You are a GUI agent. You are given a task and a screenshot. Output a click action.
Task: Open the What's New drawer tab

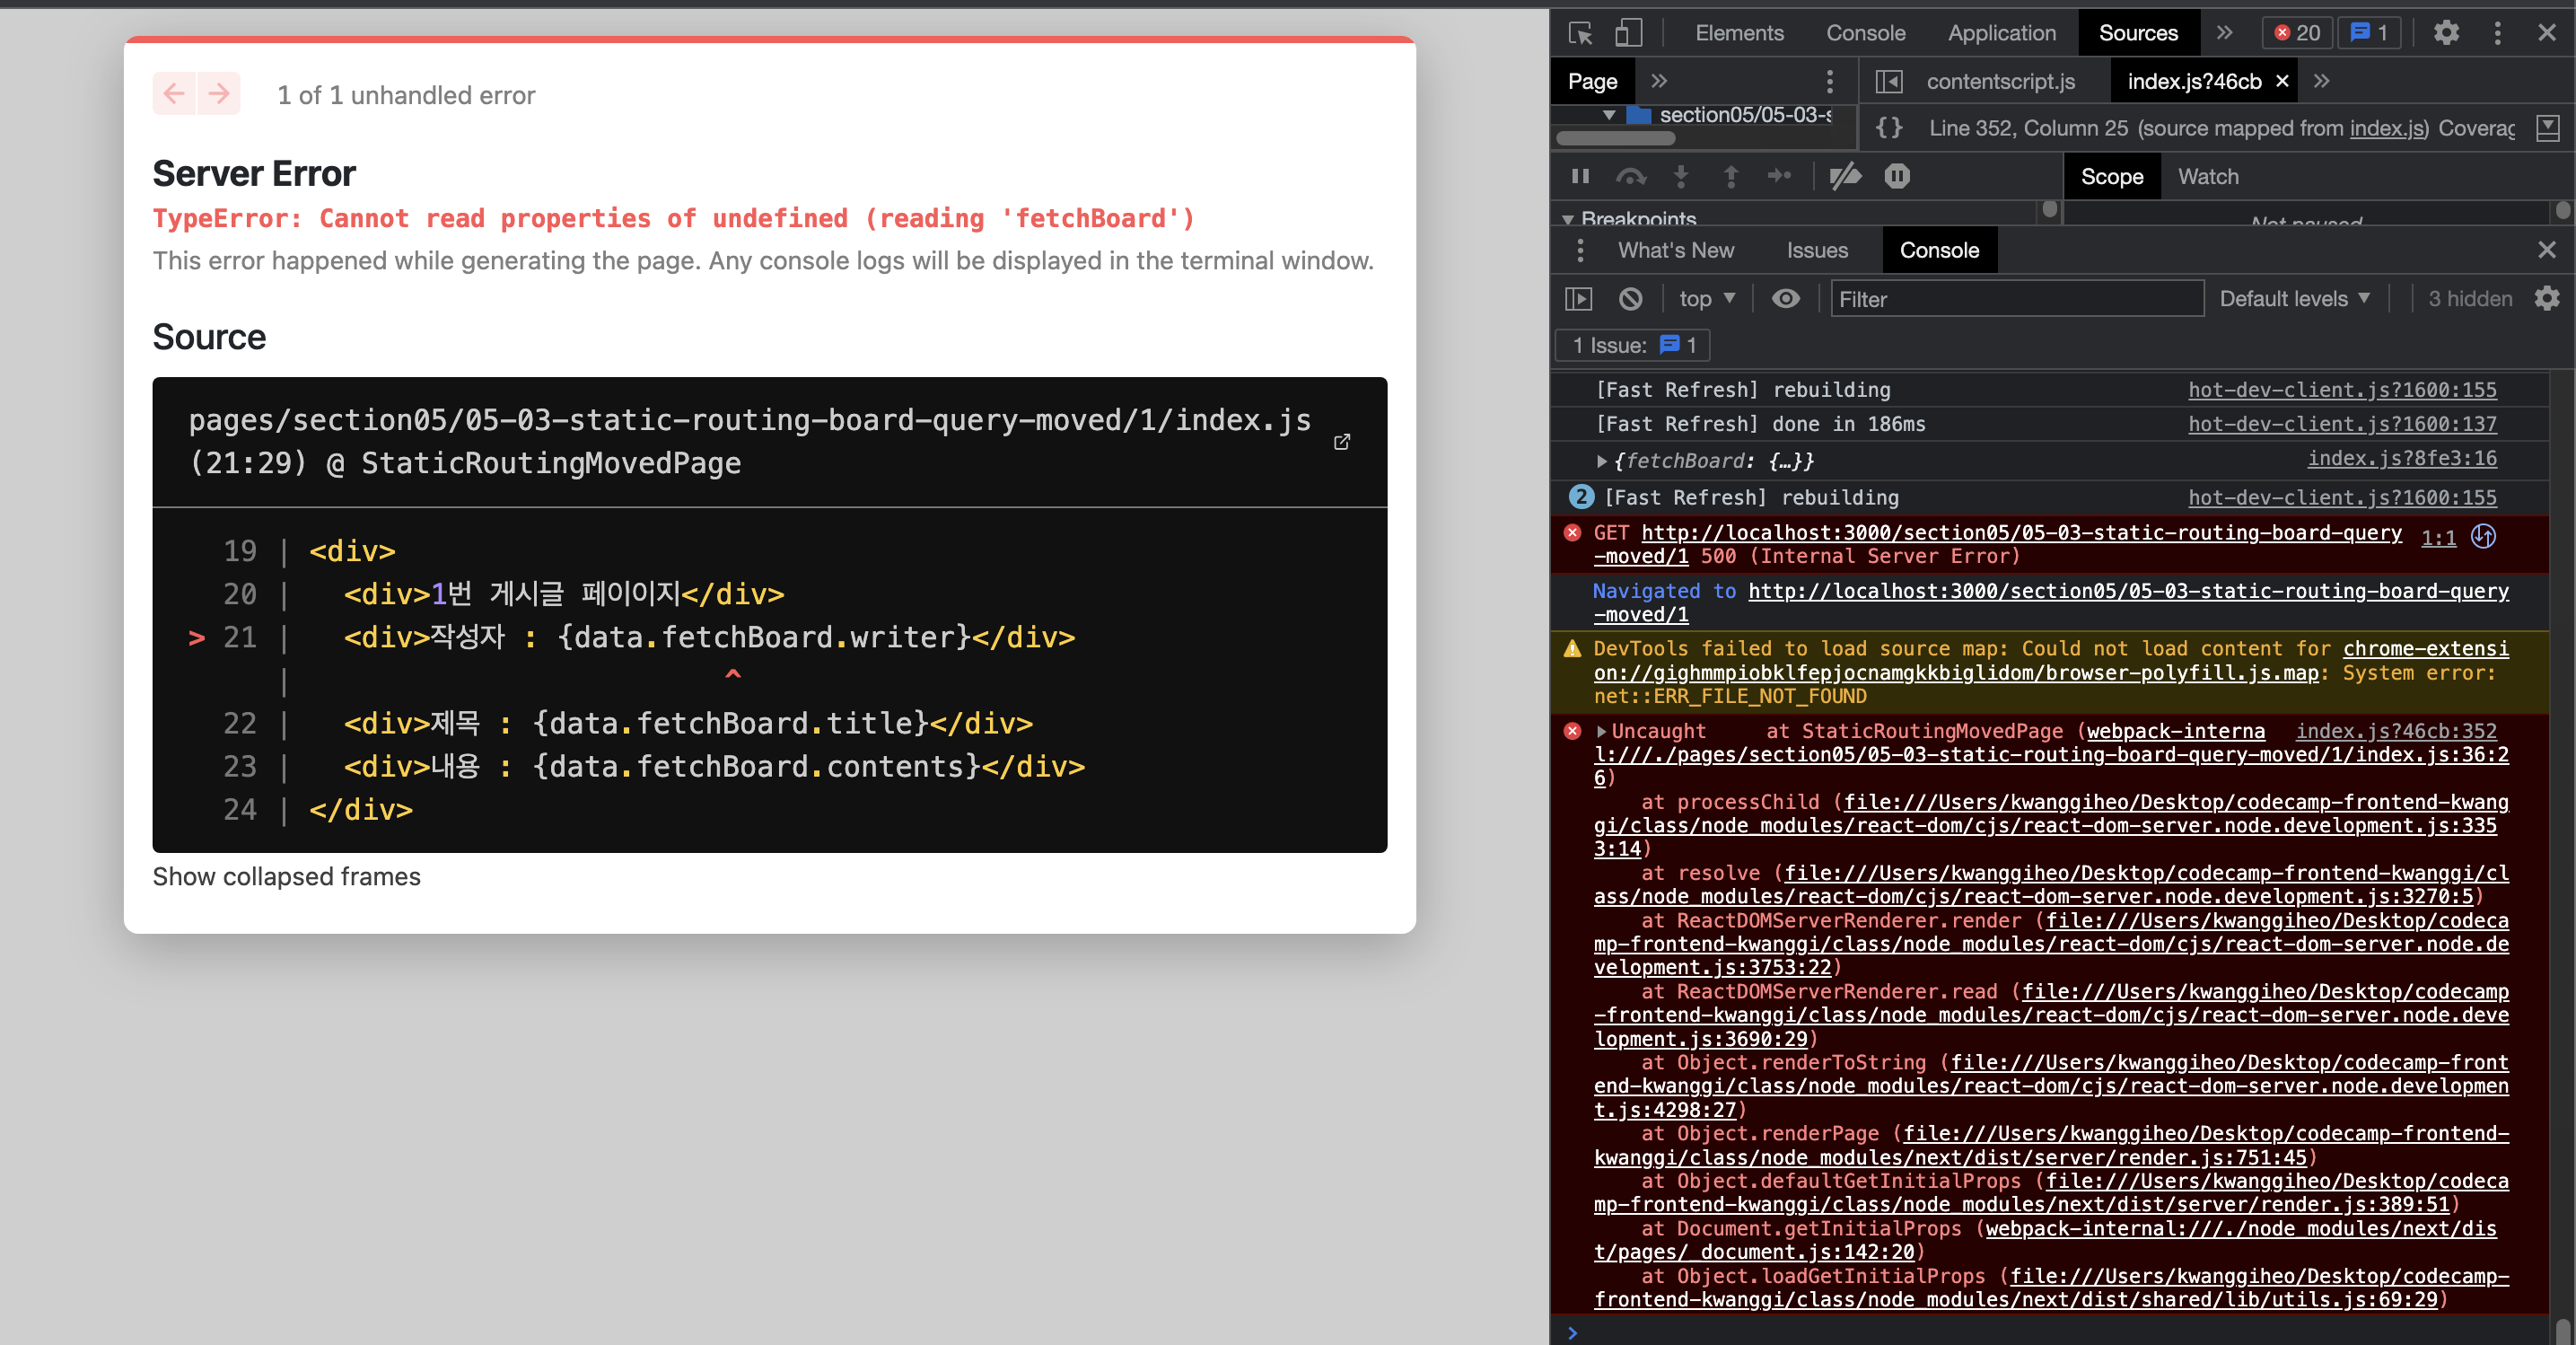click(1676, 250)
